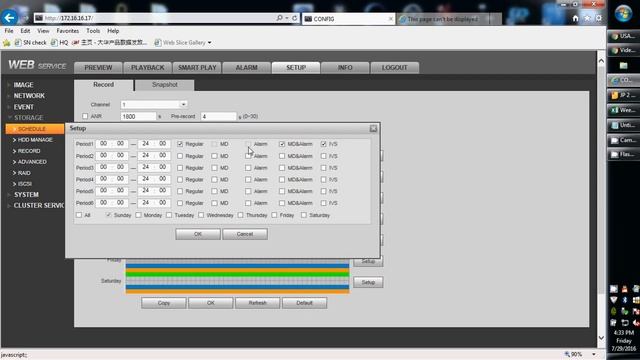Screen dimensions: 640x360
Task: Open the browser home icon
Action: (x=576, y=18)
